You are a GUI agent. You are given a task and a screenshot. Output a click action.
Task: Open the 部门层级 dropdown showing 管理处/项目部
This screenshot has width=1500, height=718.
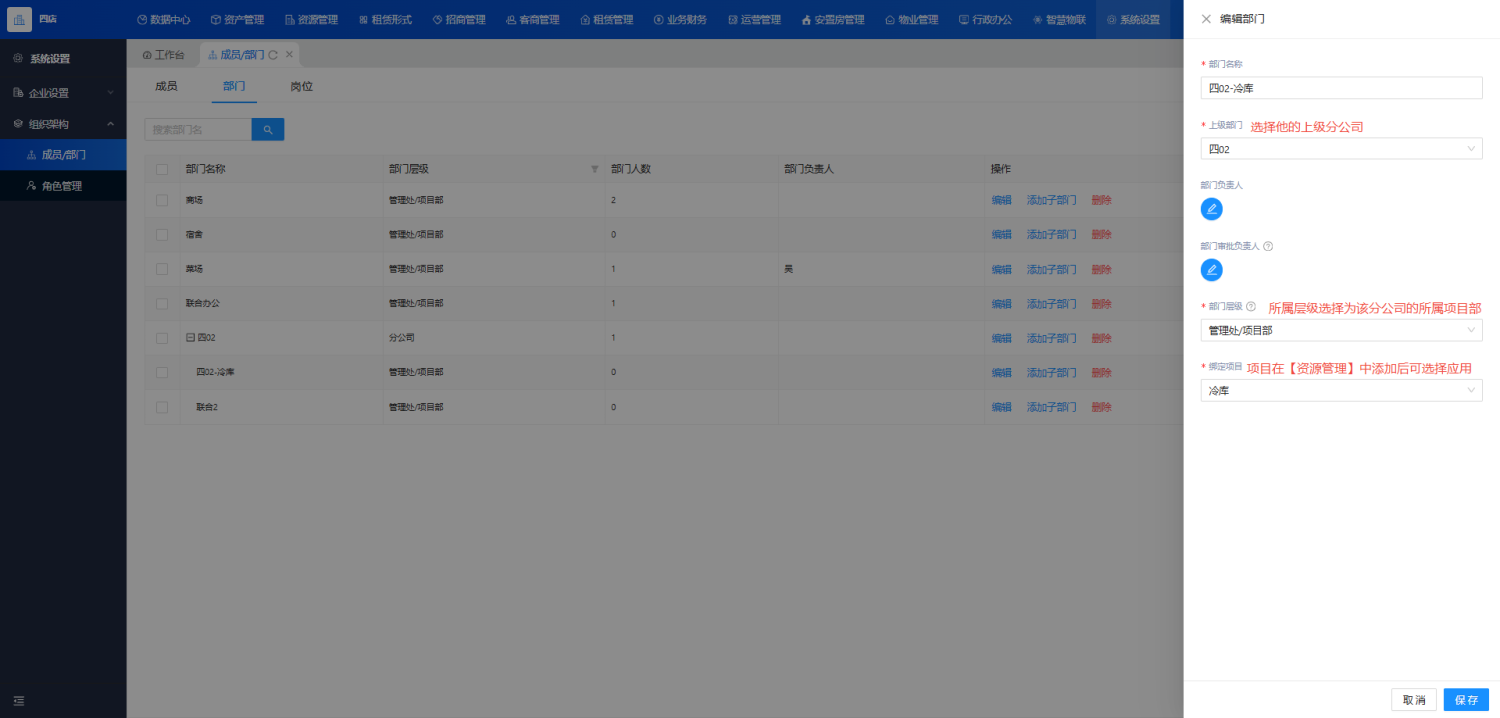click(x=1341, y=330)
